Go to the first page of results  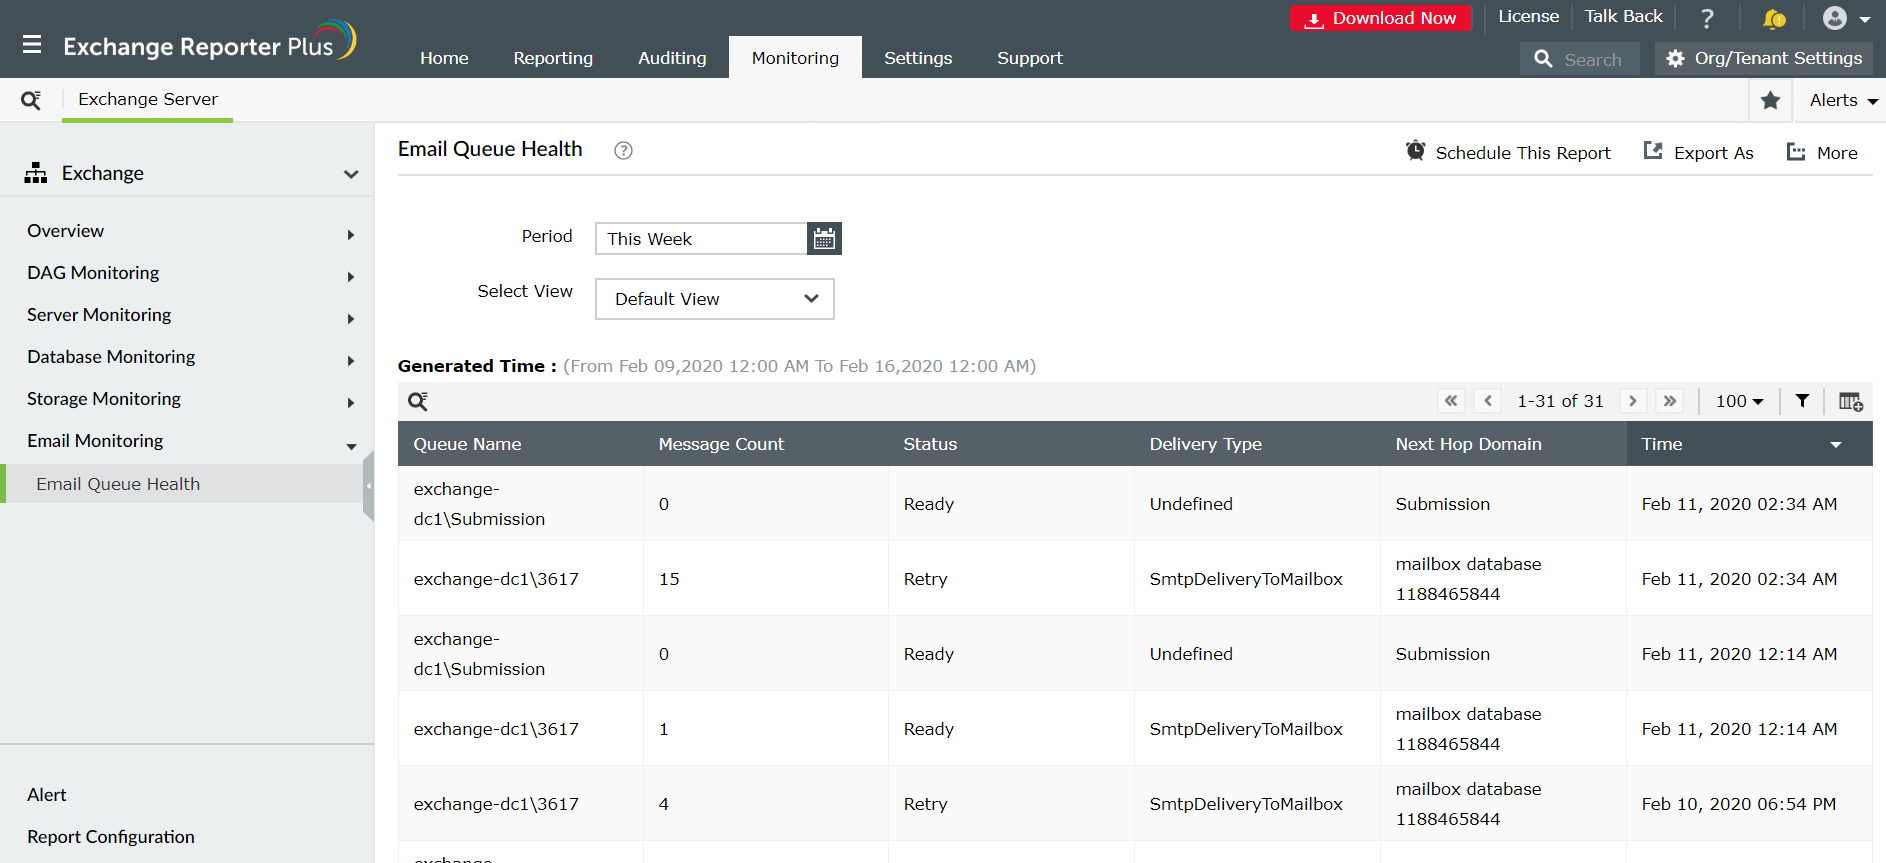click(x=1451, y=401)
